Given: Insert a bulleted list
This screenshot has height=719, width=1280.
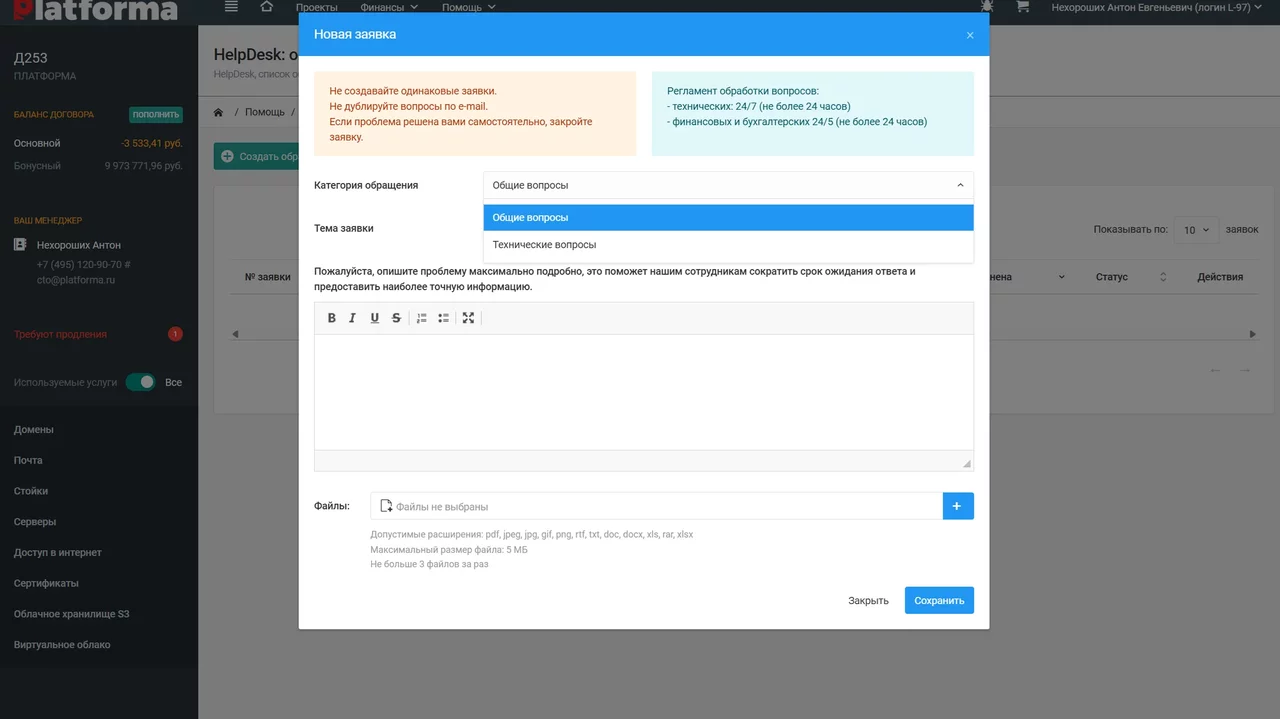Looking at the screenshot, I should (443, 318).
